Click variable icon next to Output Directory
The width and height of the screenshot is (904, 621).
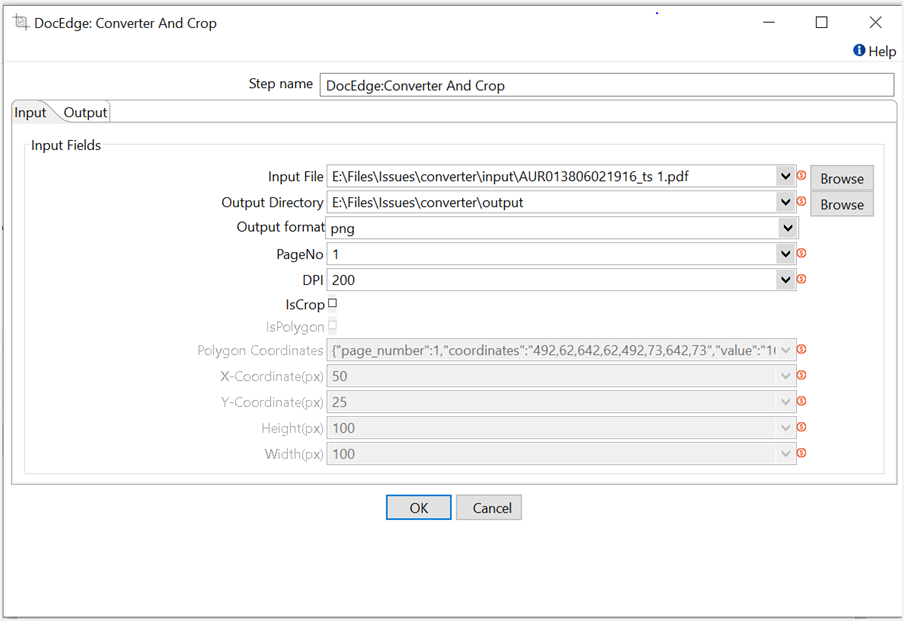tap(801, 202)
